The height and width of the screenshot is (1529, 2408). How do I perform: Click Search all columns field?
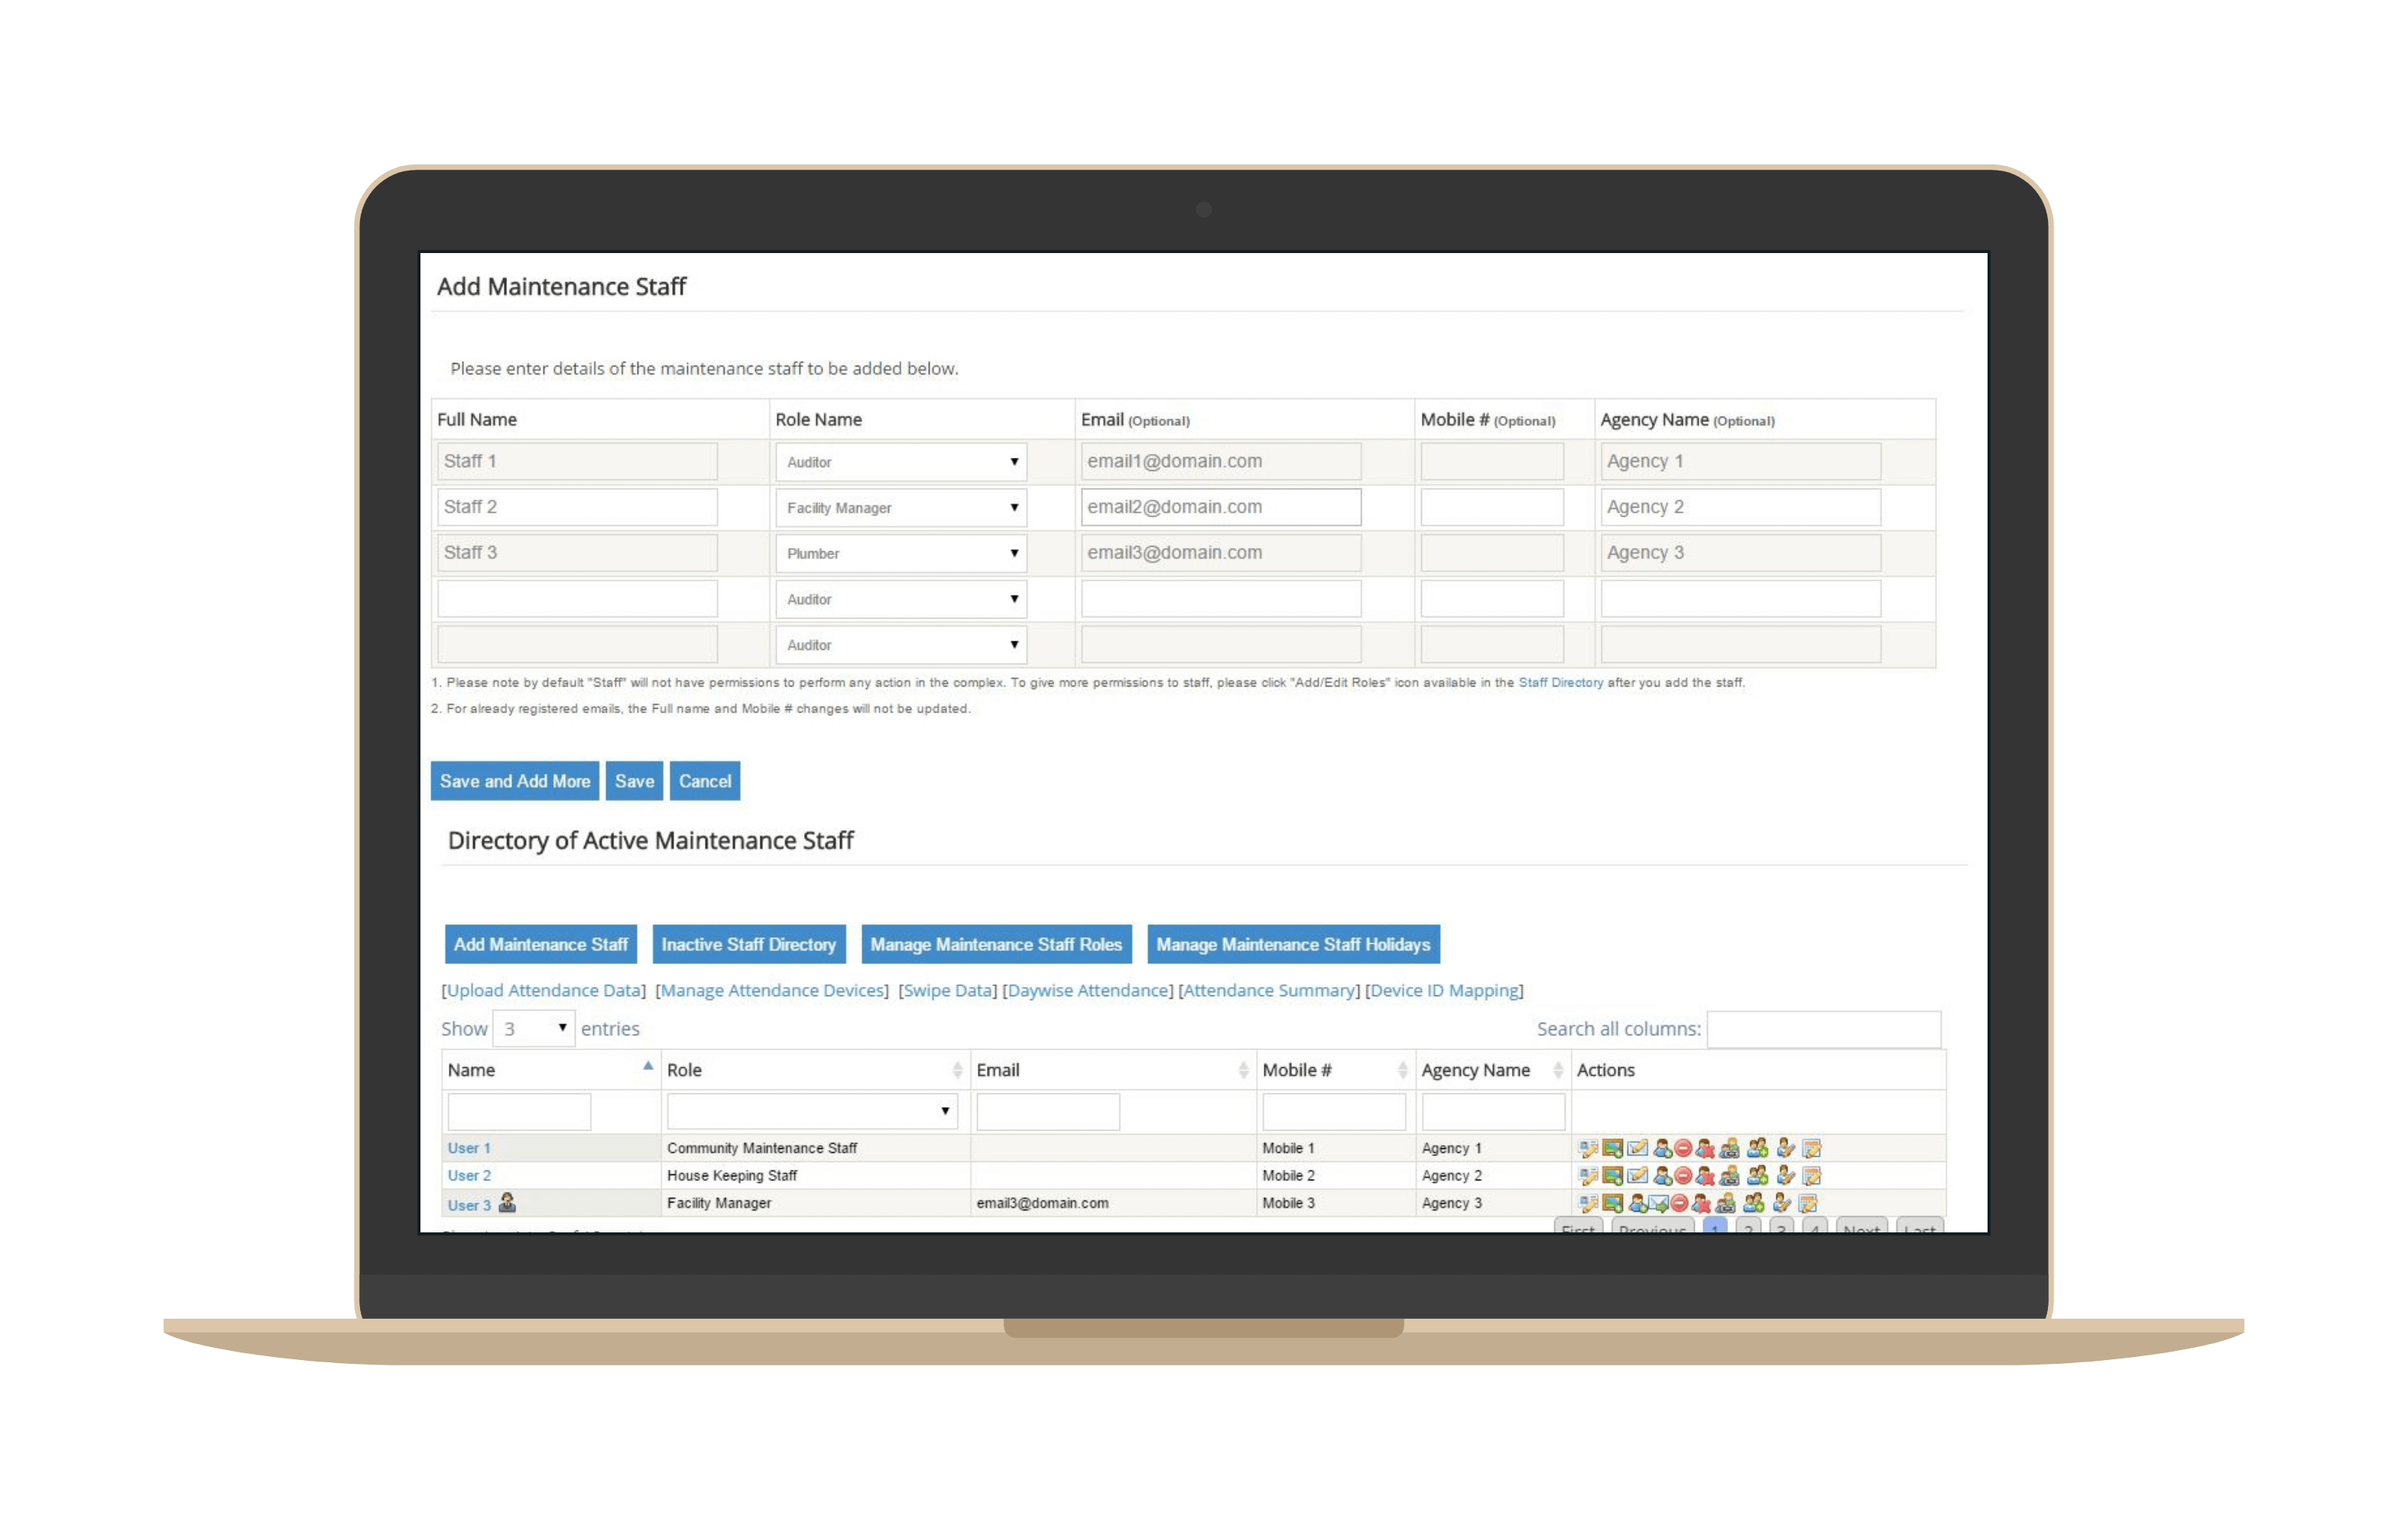pyautogui.click(x=1823, y=1029)
